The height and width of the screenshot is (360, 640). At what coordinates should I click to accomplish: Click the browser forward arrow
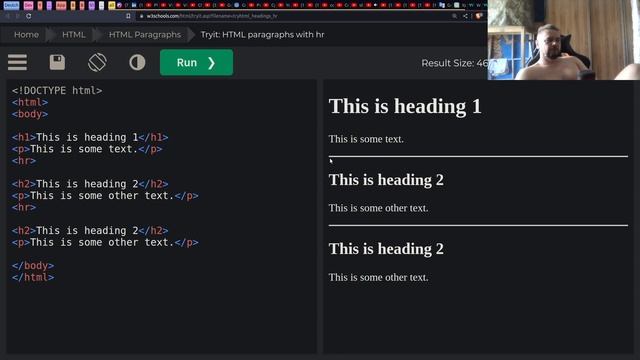coord(18,16)
